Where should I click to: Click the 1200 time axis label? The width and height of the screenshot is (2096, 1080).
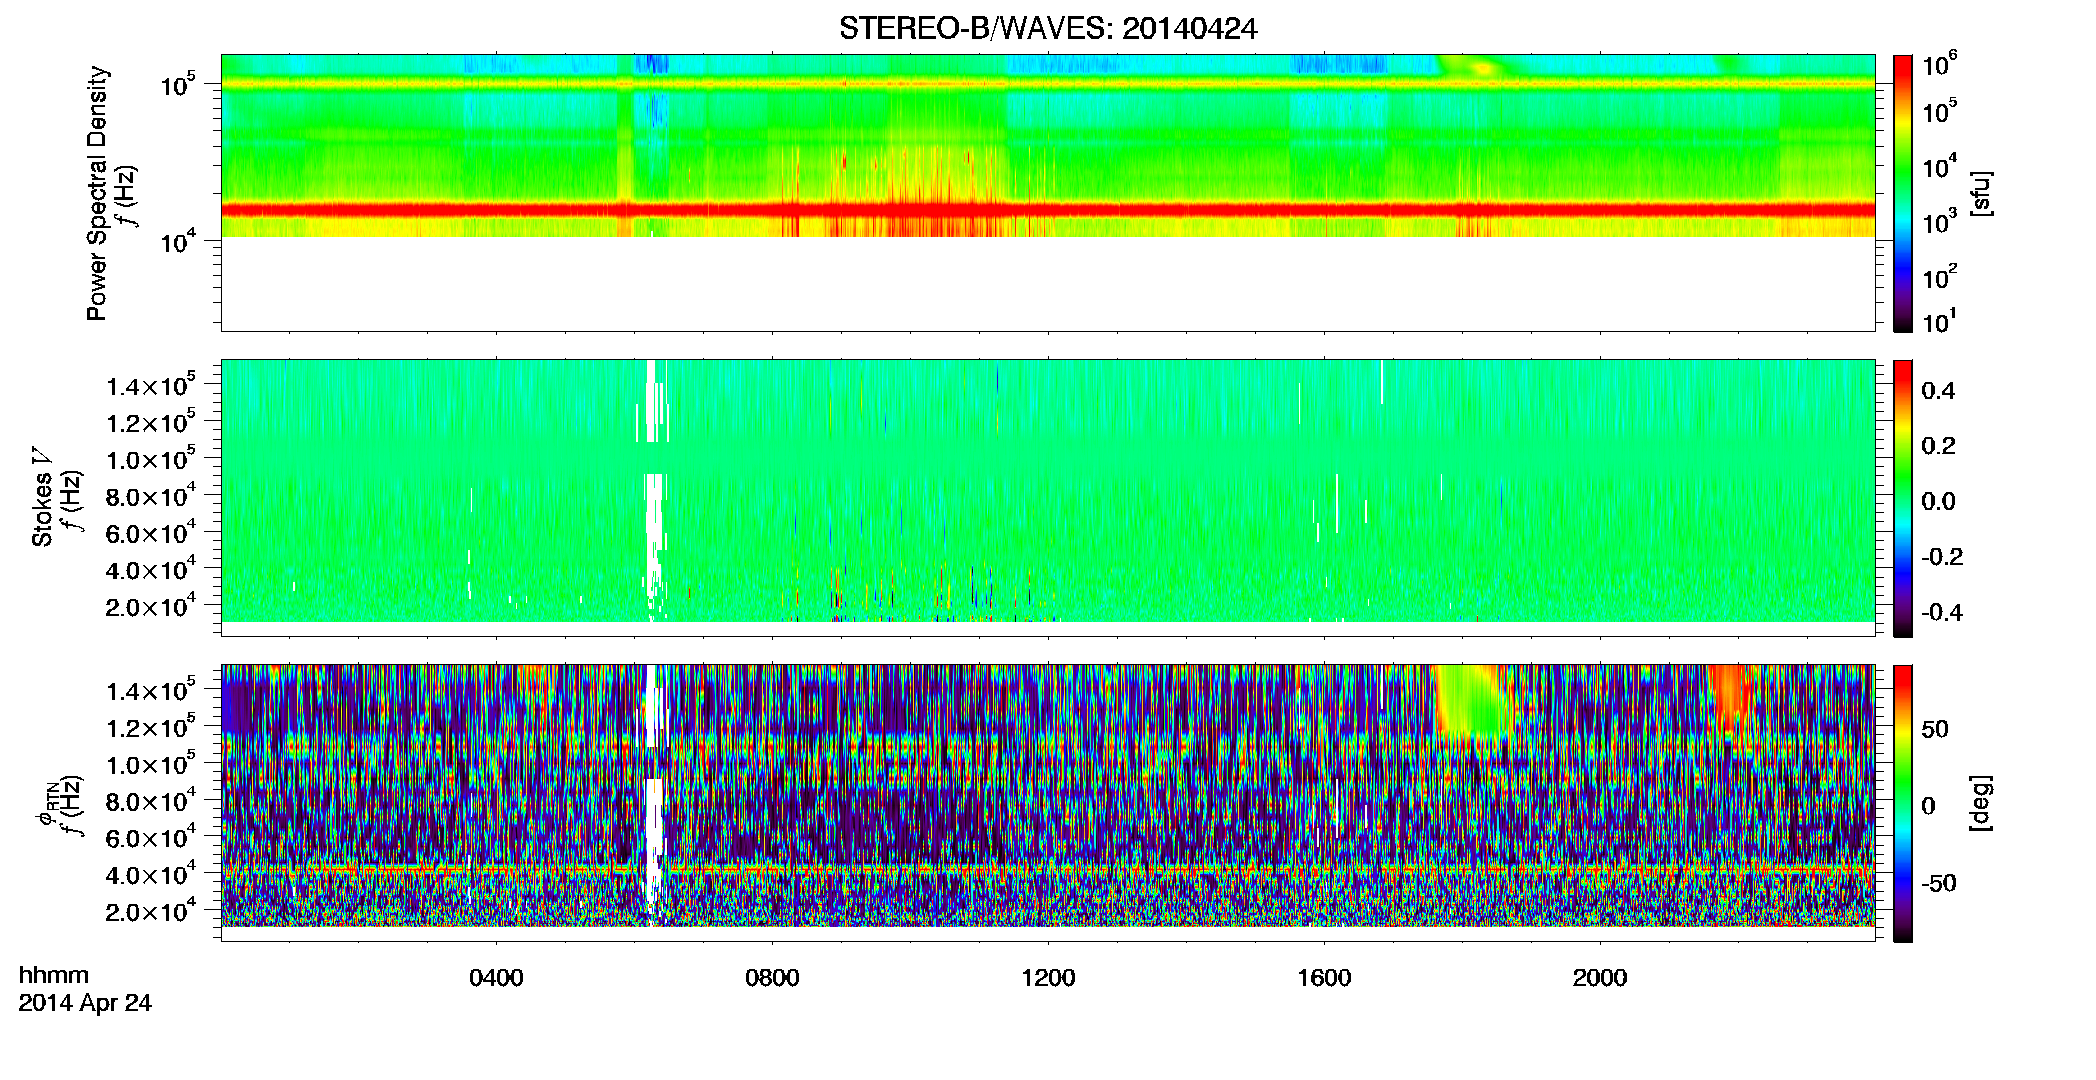pos(1048,978)
